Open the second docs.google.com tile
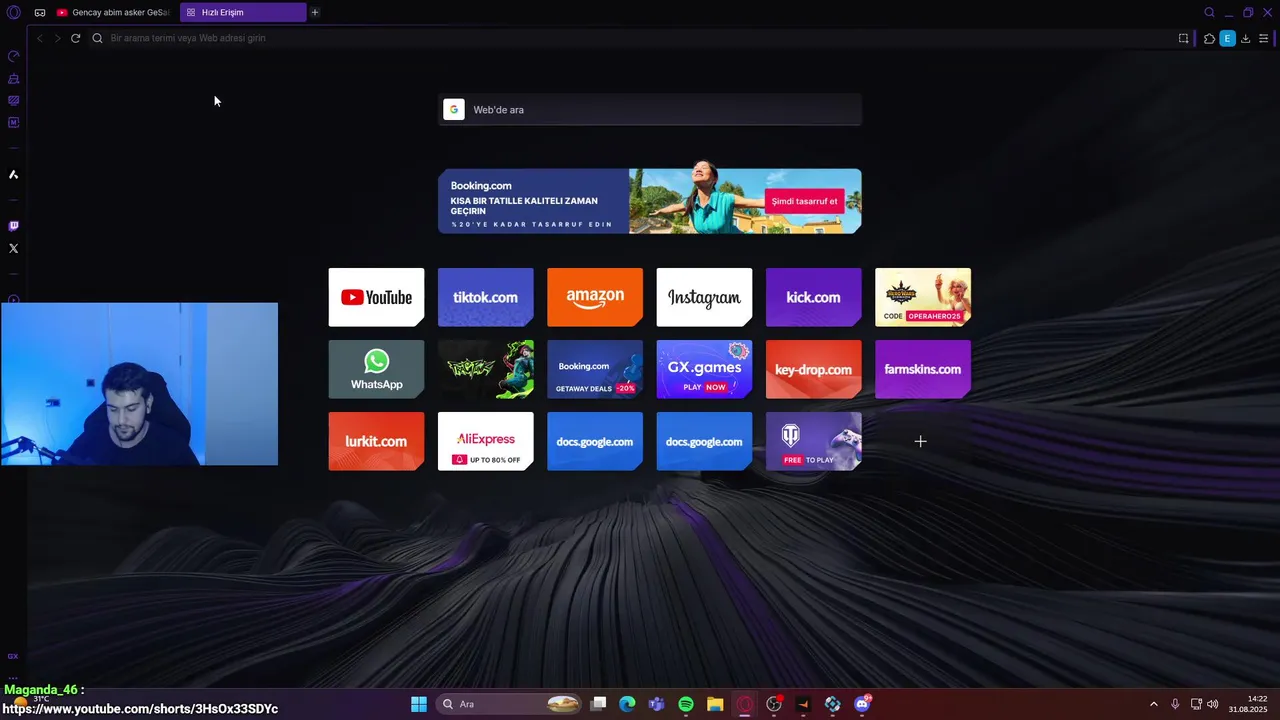1280x720 pixels. (704, 441)
